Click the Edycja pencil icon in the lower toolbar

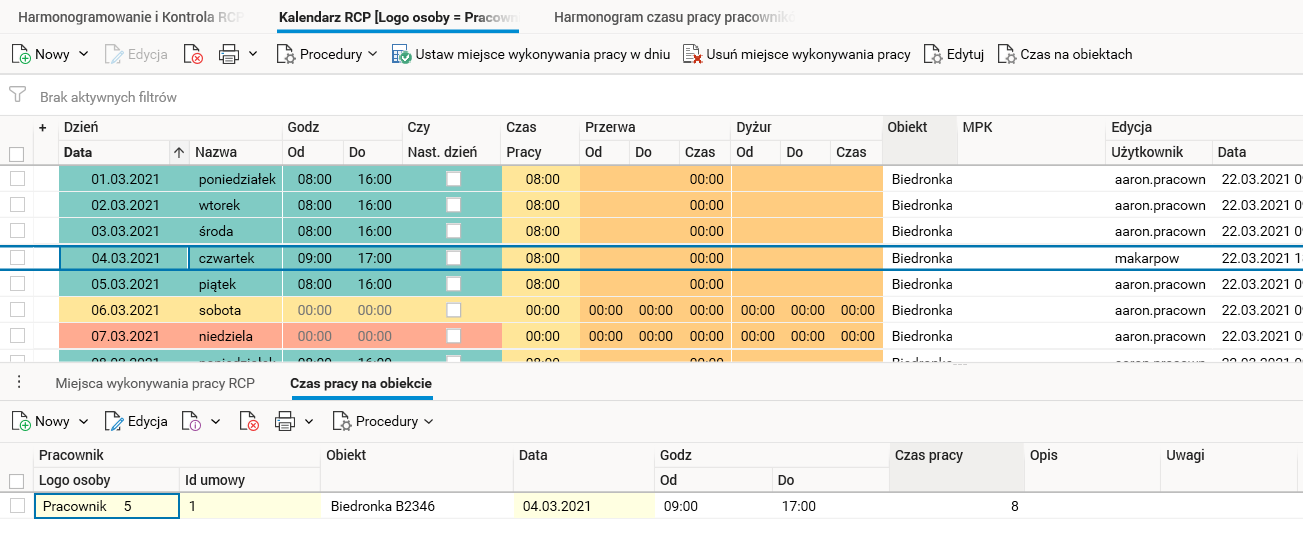click(x=114, y=421)
